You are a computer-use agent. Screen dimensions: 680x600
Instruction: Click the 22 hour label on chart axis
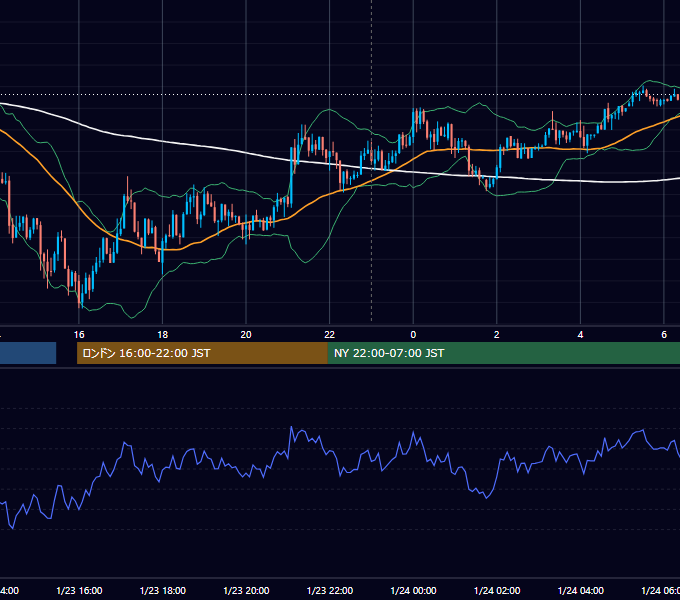330,335
